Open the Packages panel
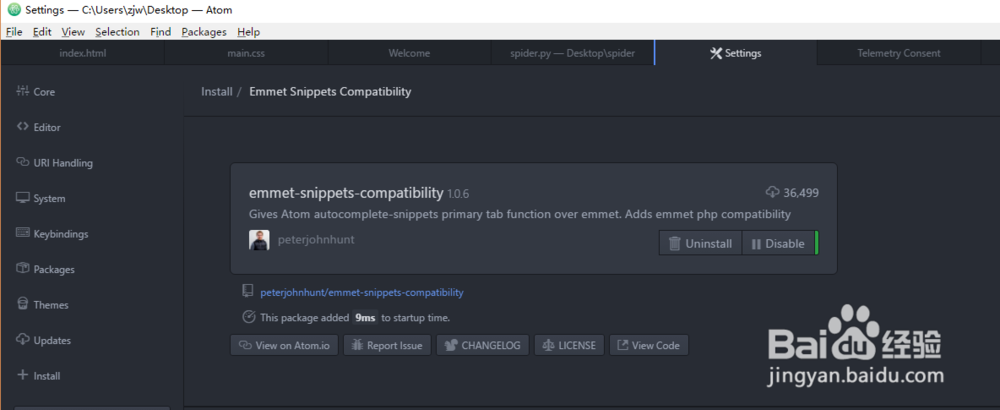The image size is (1000, 410). click(45, 270)
